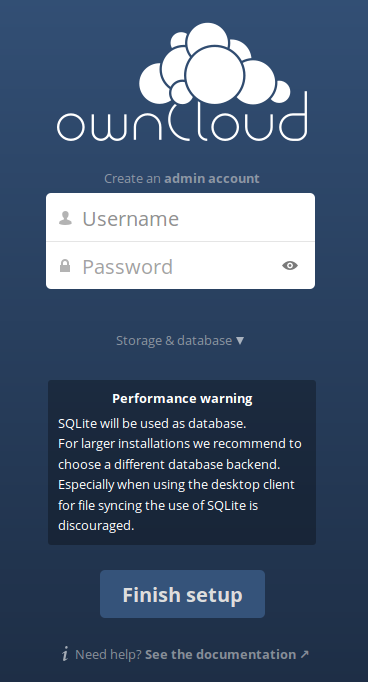The image size is (368, 682).
Task: Click the info icon next to Need help?
Action: coord(65,654)
